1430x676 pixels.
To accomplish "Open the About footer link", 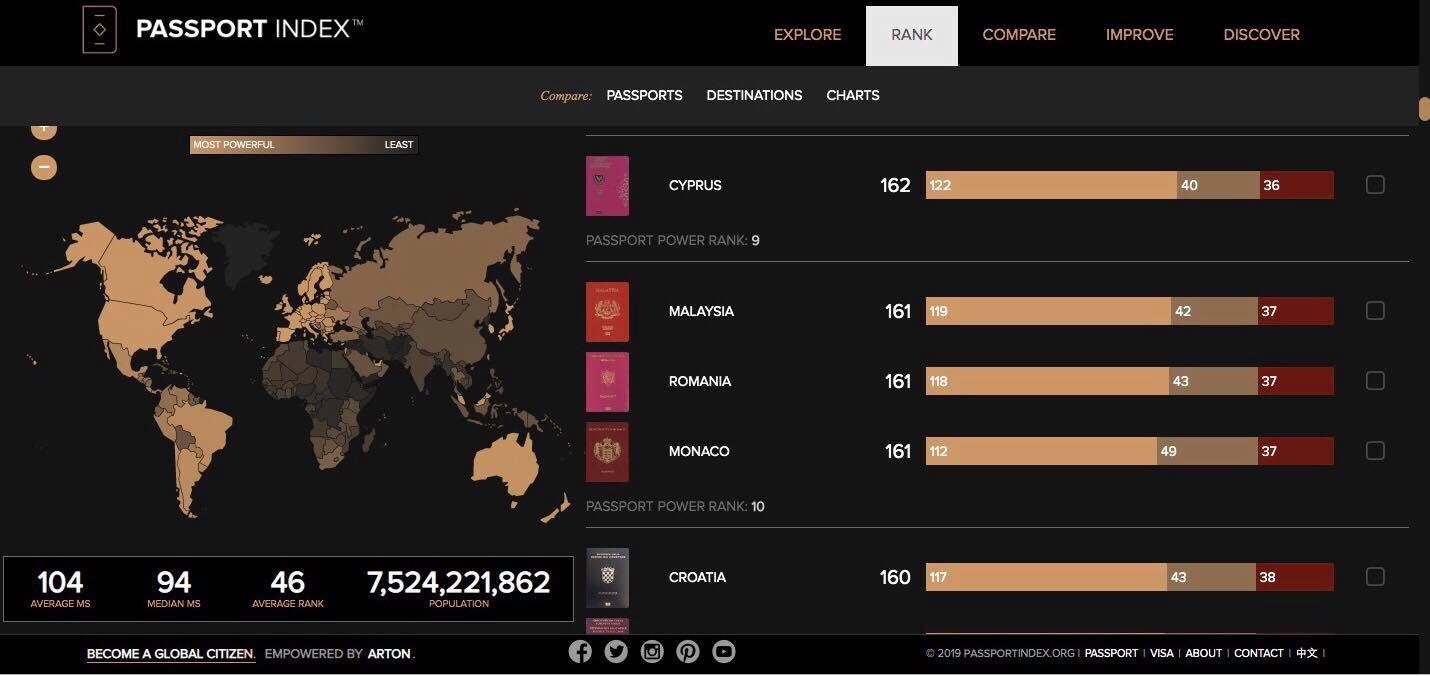I will (x=1204, y=653).
